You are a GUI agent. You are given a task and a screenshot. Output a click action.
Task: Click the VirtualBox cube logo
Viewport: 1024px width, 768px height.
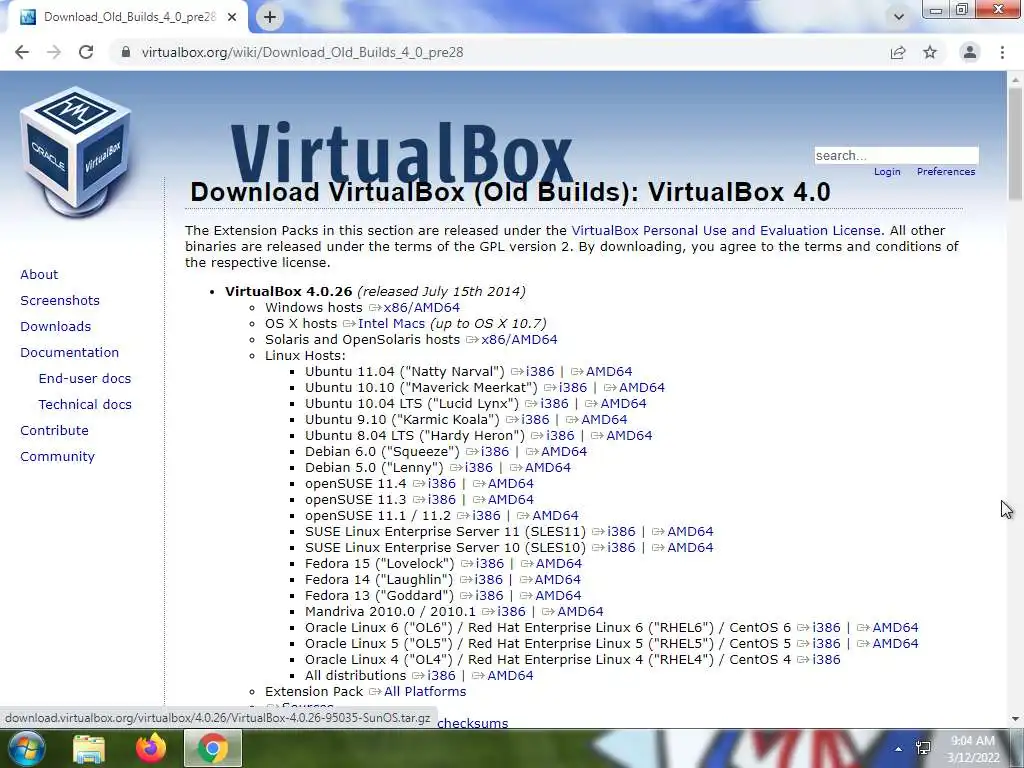[x=76, y=152]
